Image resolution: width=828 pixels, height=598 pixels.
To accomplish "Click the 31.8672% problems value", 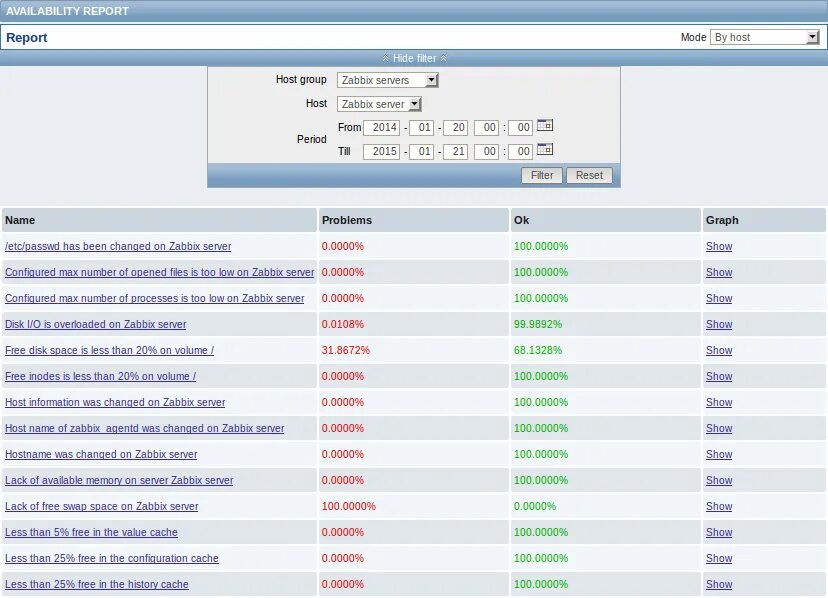I will [x=346, y=350].
